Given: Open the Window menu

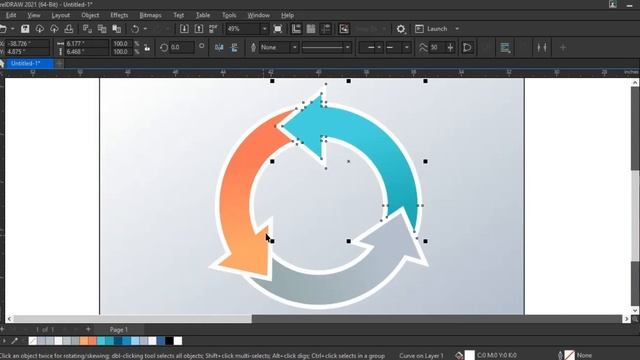Looking at the screenshot, I should point(258,15).
